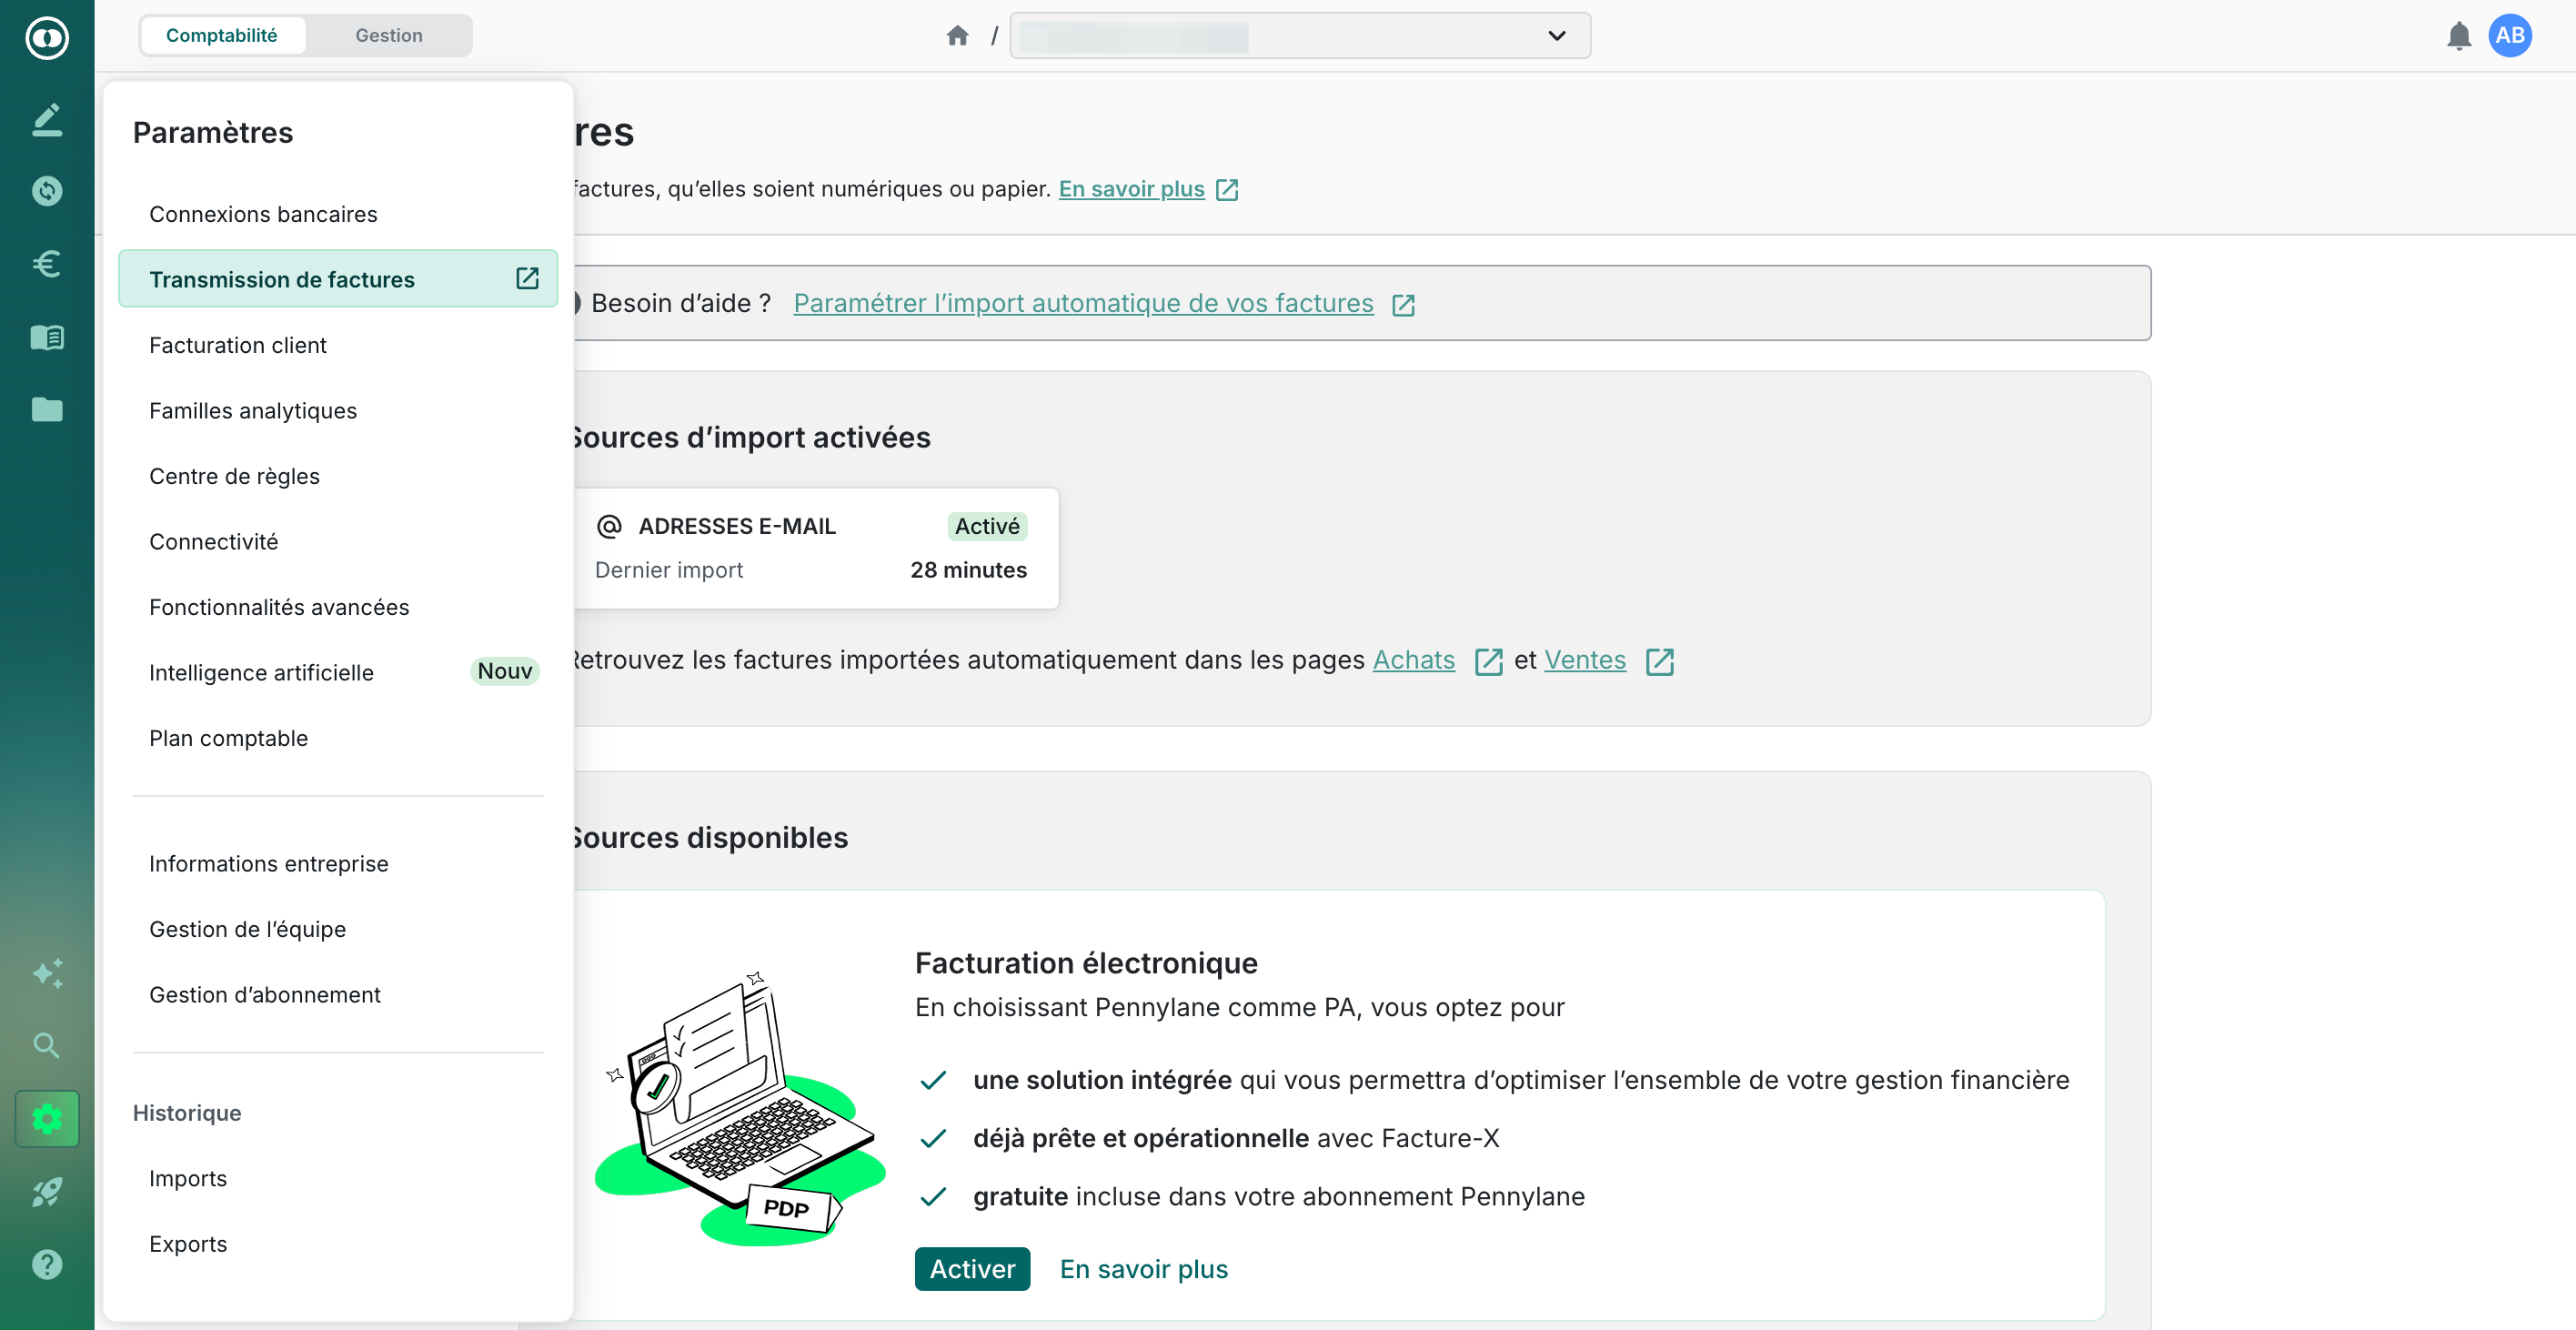Open the euro banking section icon

click(46, 263)
